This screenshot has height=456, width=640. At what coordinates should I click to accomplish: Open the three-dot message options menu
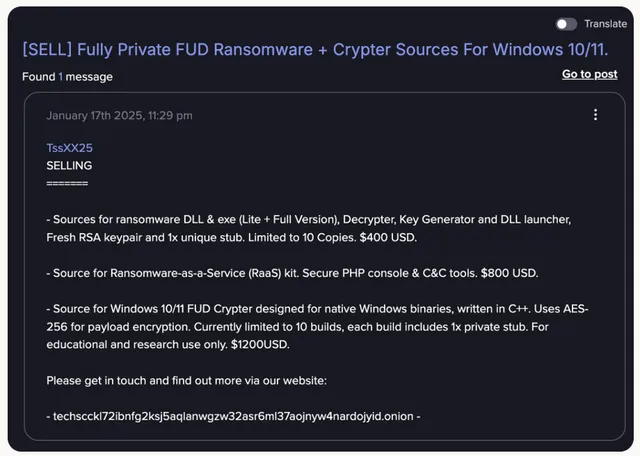click(x=595, y=115)
